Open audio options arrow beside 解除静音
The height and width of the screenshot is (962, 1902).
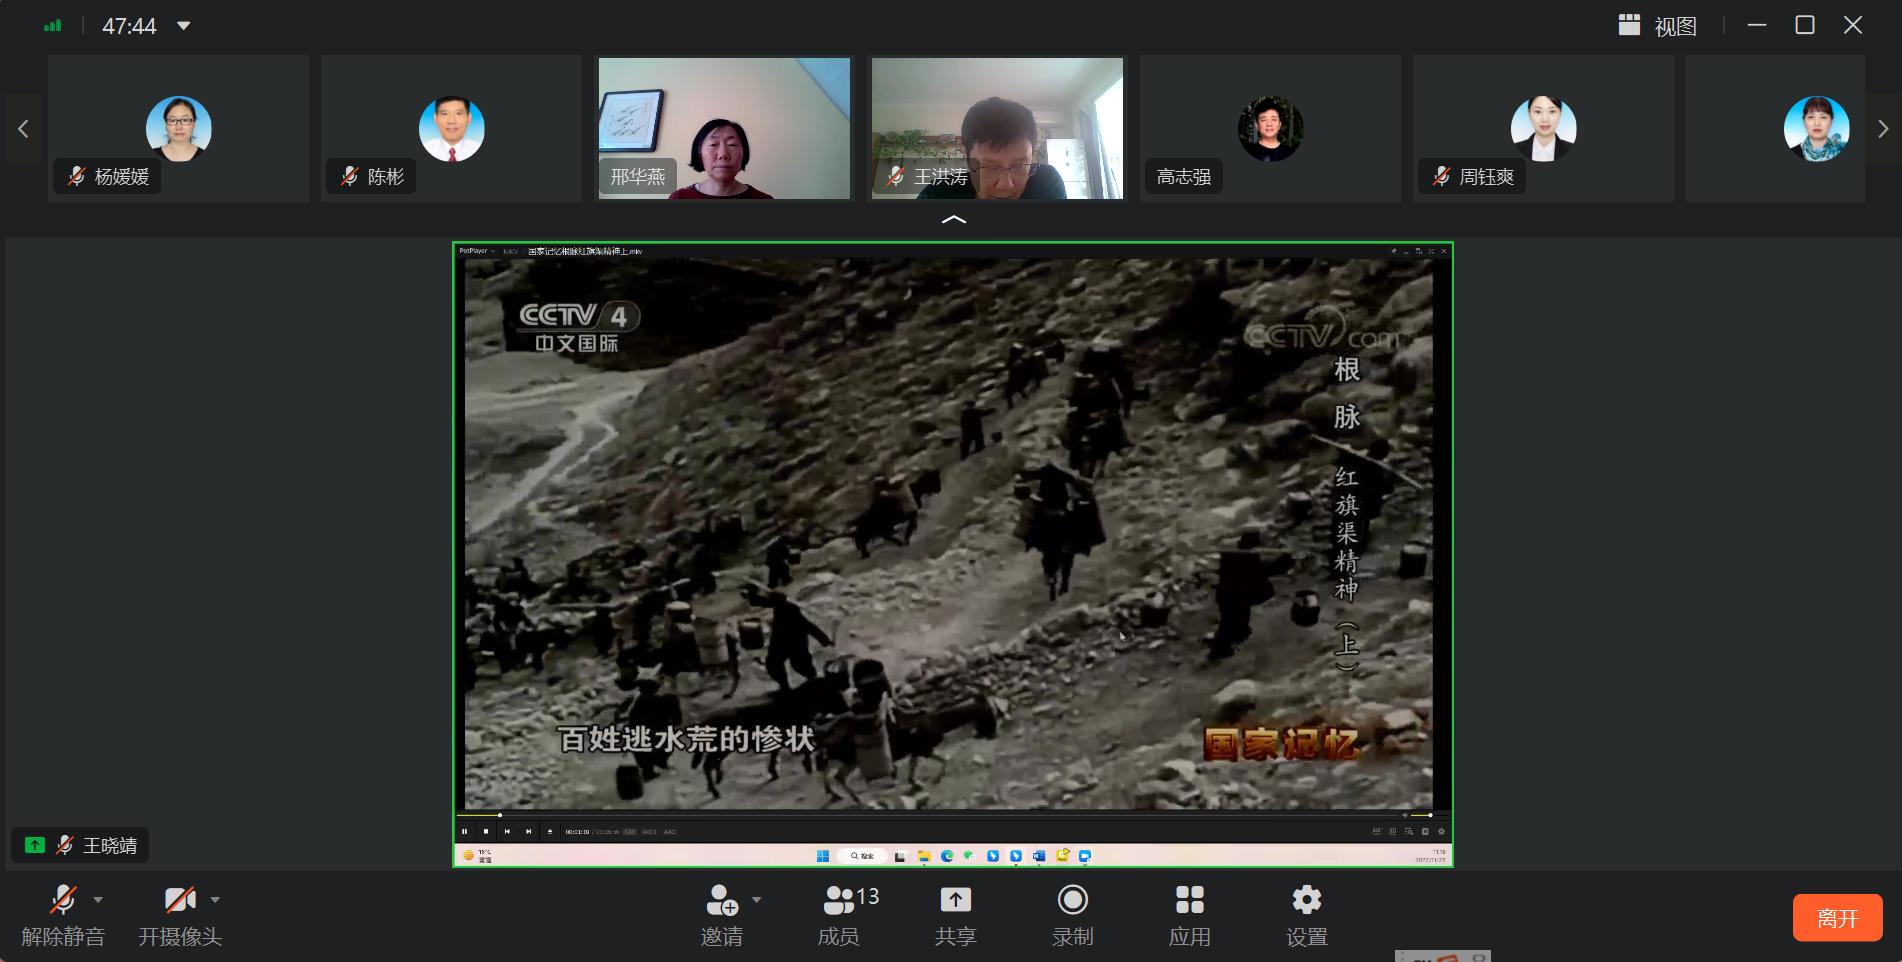click(98, 900)
